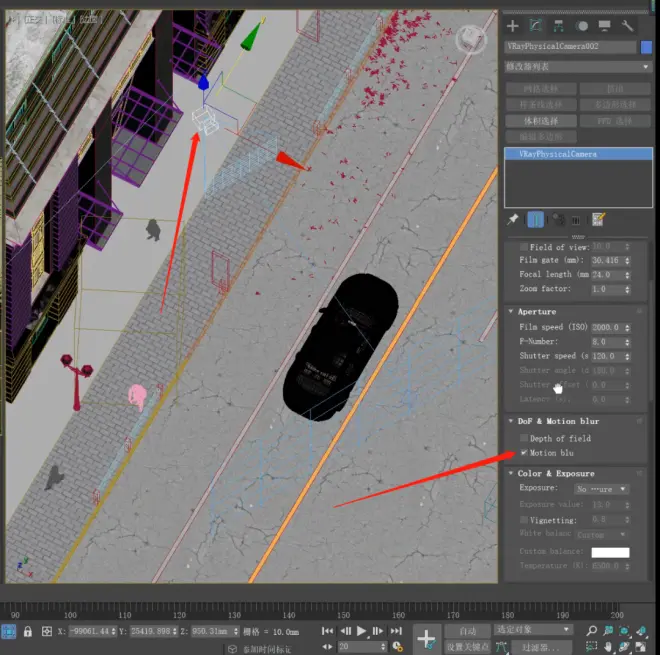Open the Utilities wrench panel tab
Image resolution: width=660 pixels, height=655 pixels.
coord(627,26)
